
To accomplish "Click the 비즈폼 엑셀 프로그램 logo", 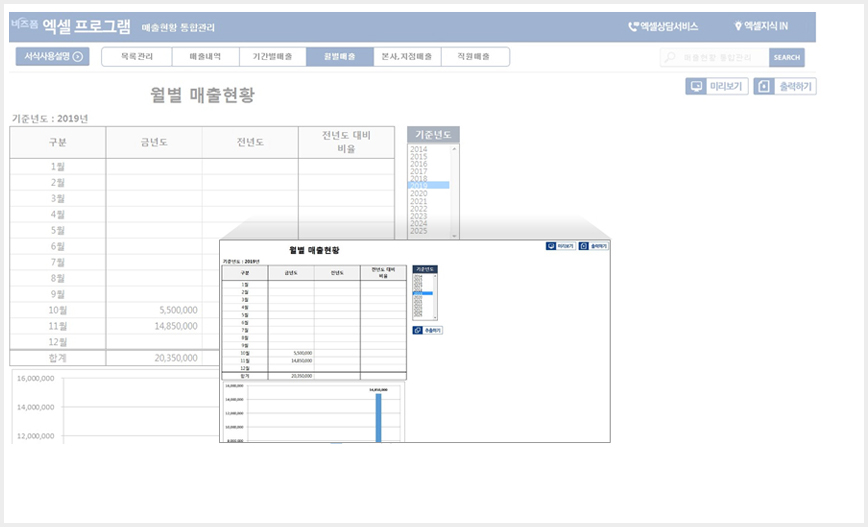I will [x=70, y=26].
